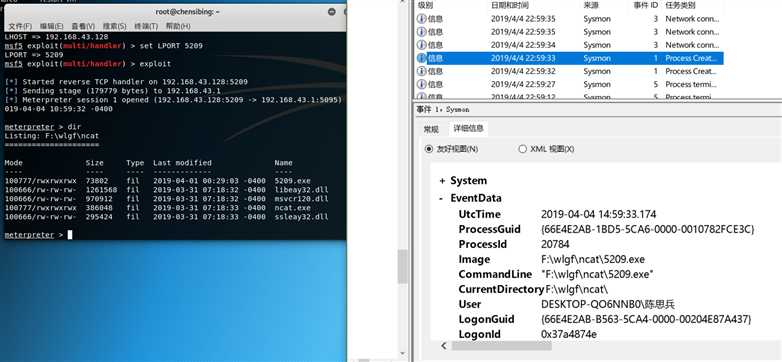Click the info icon of the 22:59:34 event
This screenshot has height=362, width=782.
[421, 45]
